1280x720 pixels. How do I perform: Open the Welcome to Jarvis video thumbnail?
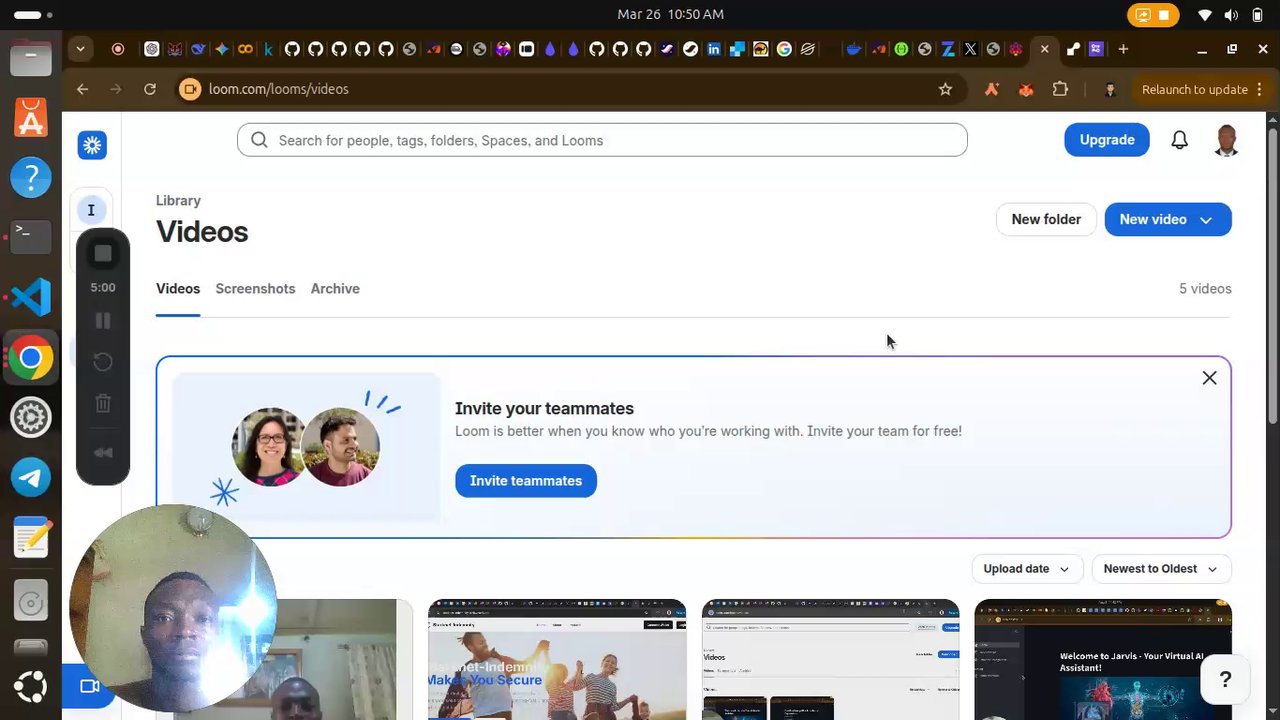(x=1103, y=659)
